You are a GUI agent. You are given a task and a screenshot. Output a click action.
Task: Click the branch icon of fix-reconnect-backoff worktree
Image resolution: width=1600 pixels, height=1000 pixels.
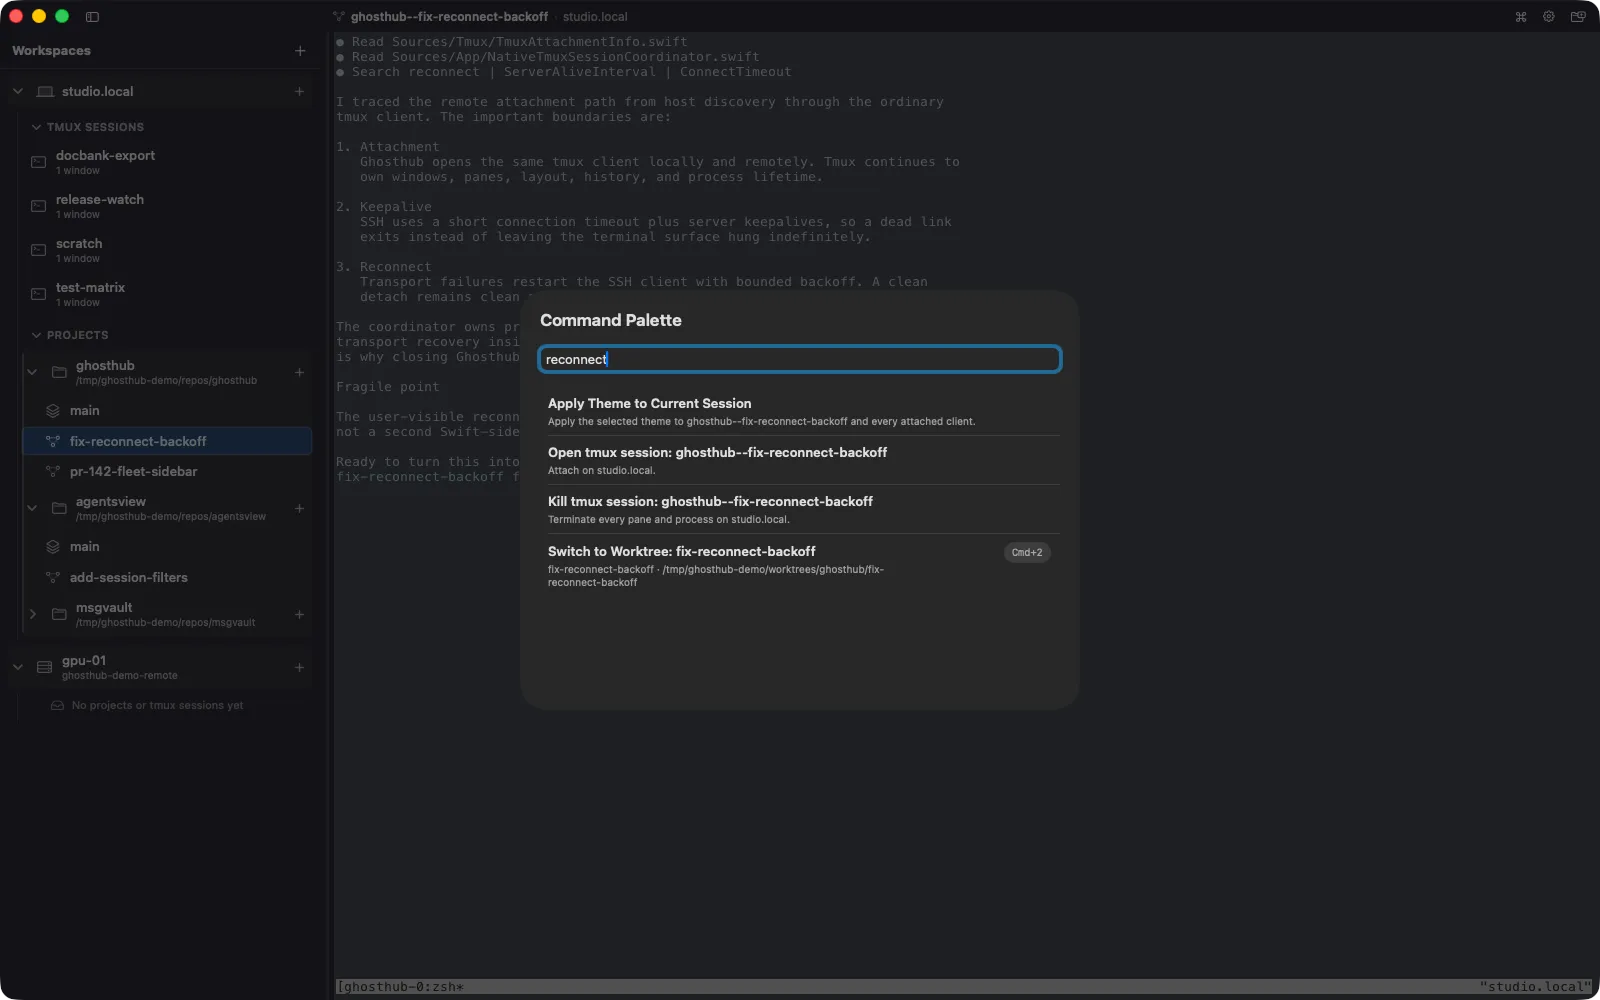pos(53,441)
